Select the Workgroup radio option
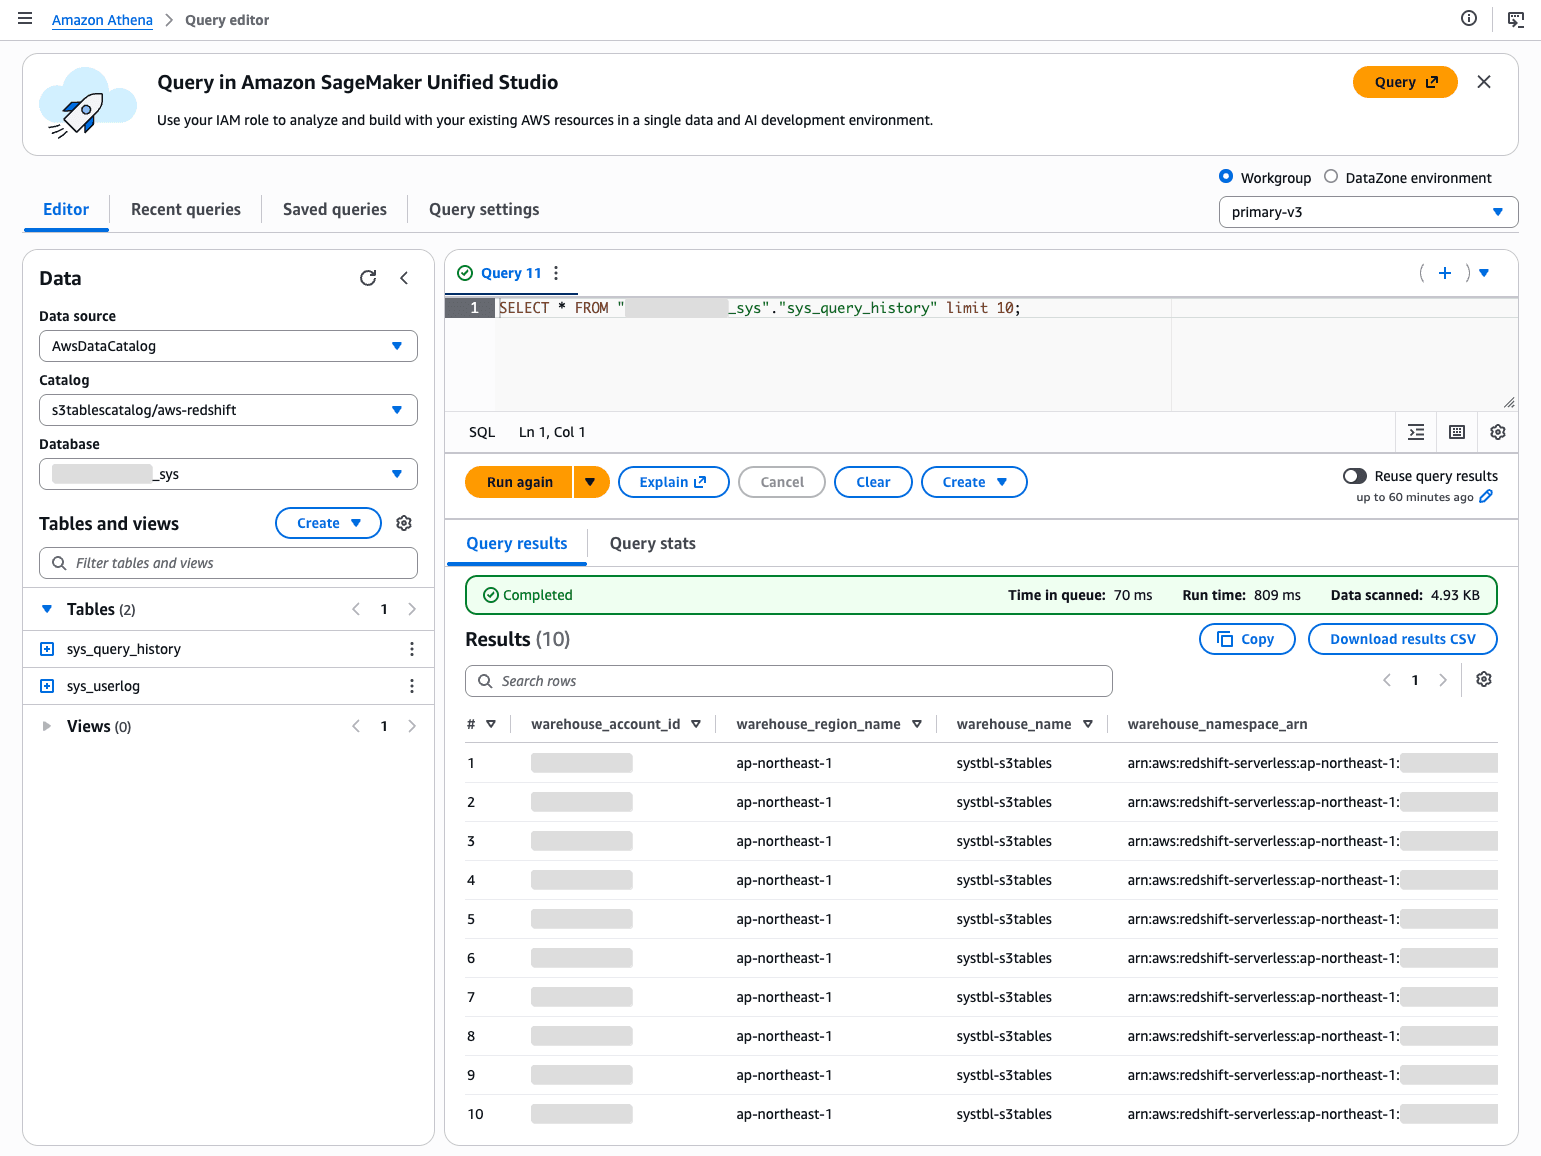Image resolution: width=1541 pixels, height=1156 pixels. (1226, 177)
